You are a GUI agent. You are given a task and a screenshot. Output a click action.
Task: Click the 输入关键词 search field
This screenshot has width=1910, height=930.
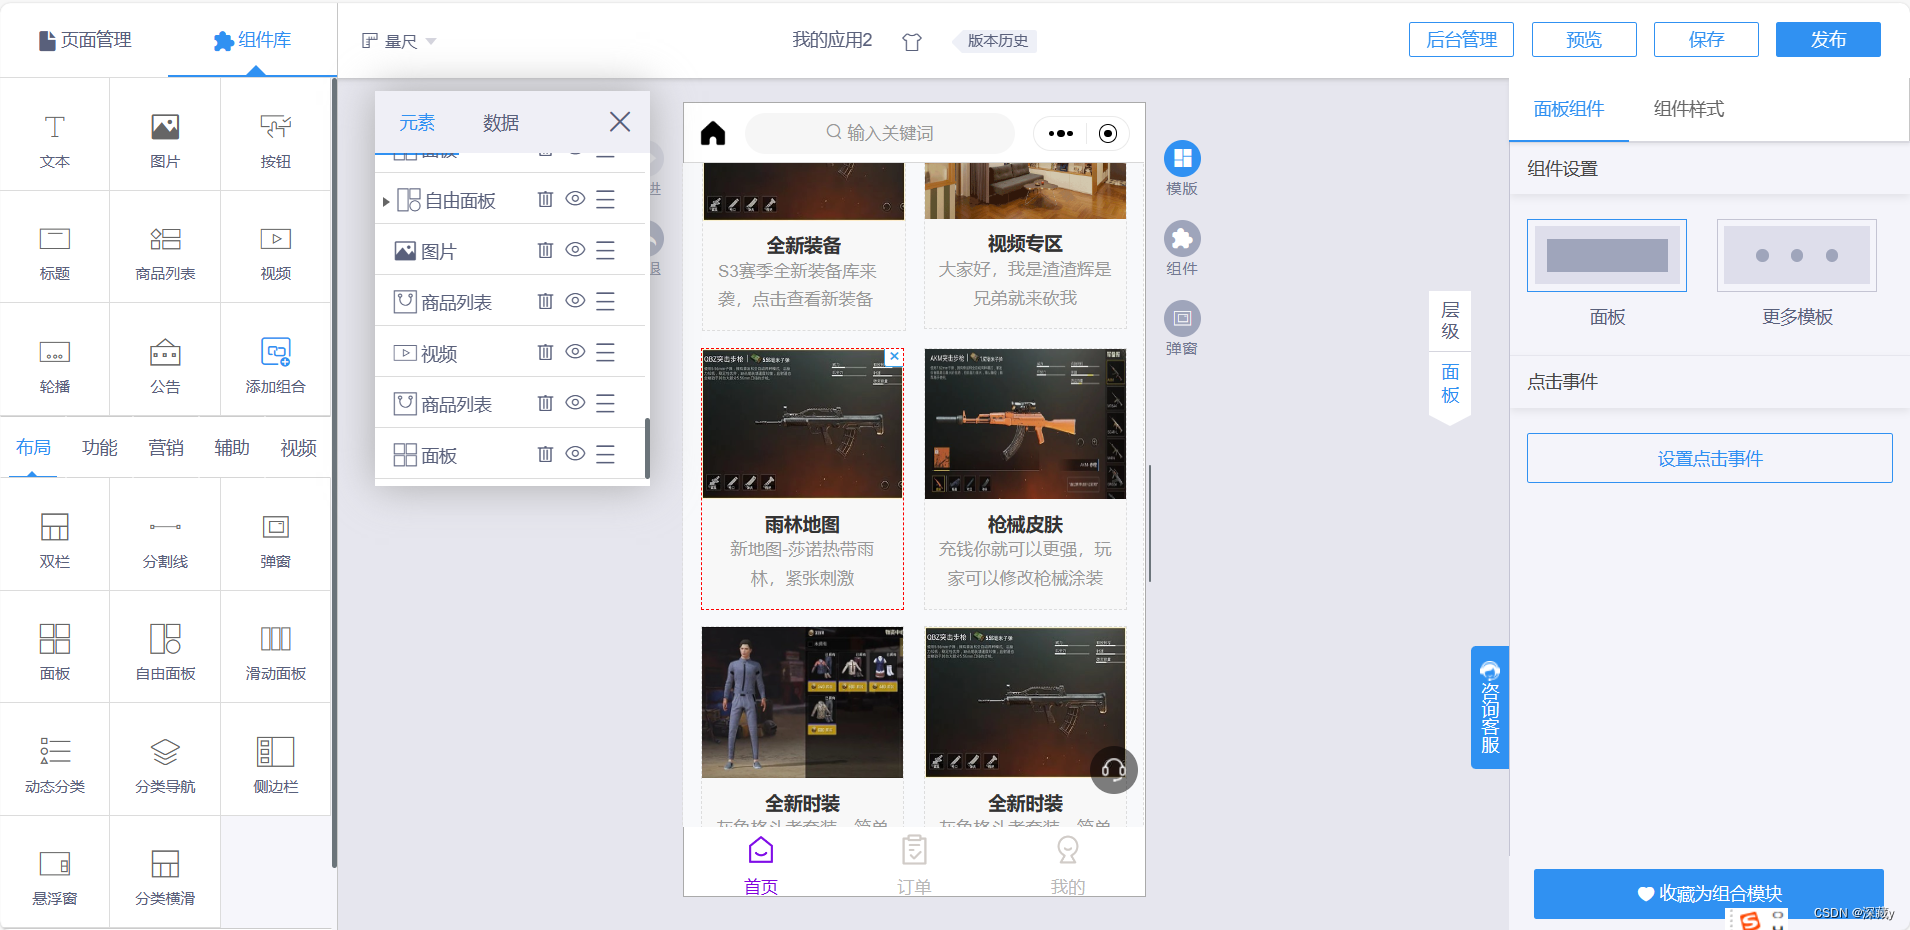point(880,133)
